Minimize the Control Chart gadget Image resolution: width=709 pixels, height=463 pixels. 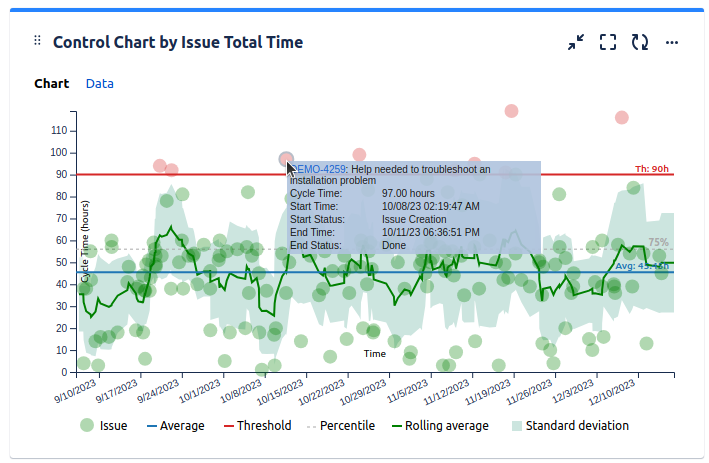click(x=576, y=42)
